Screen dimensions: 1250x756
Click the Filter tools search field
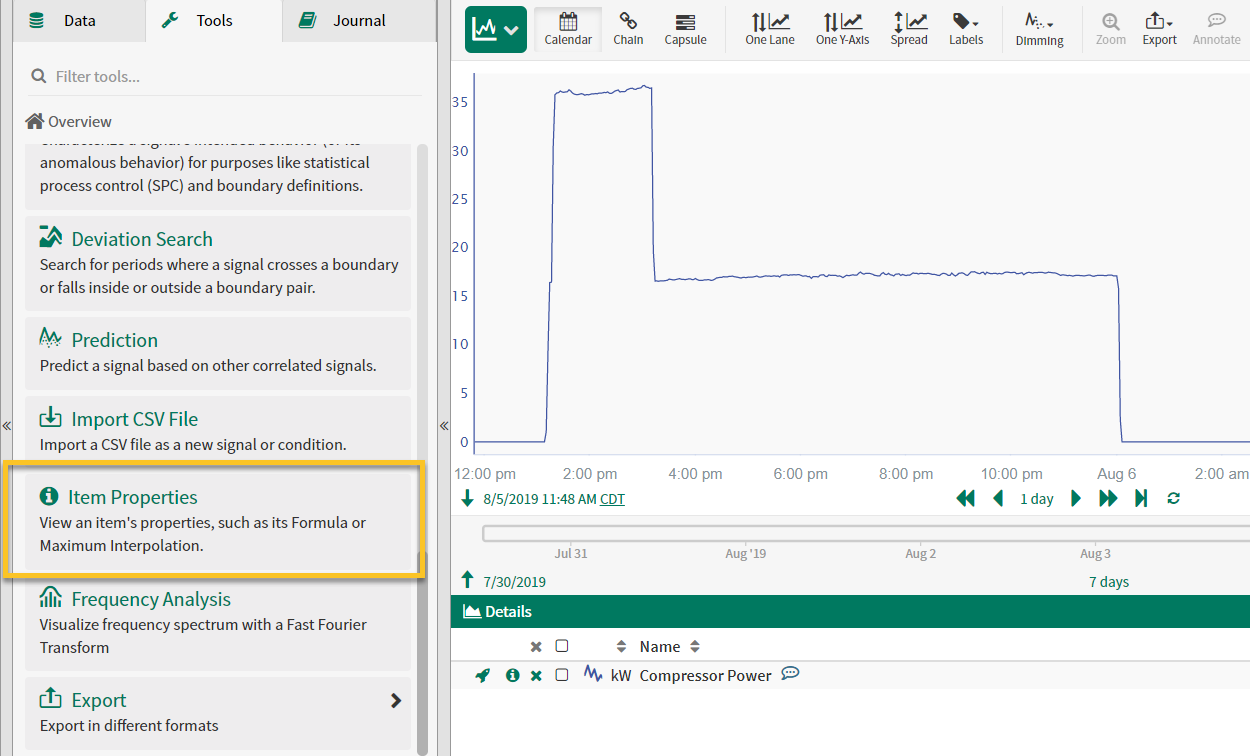230,76
